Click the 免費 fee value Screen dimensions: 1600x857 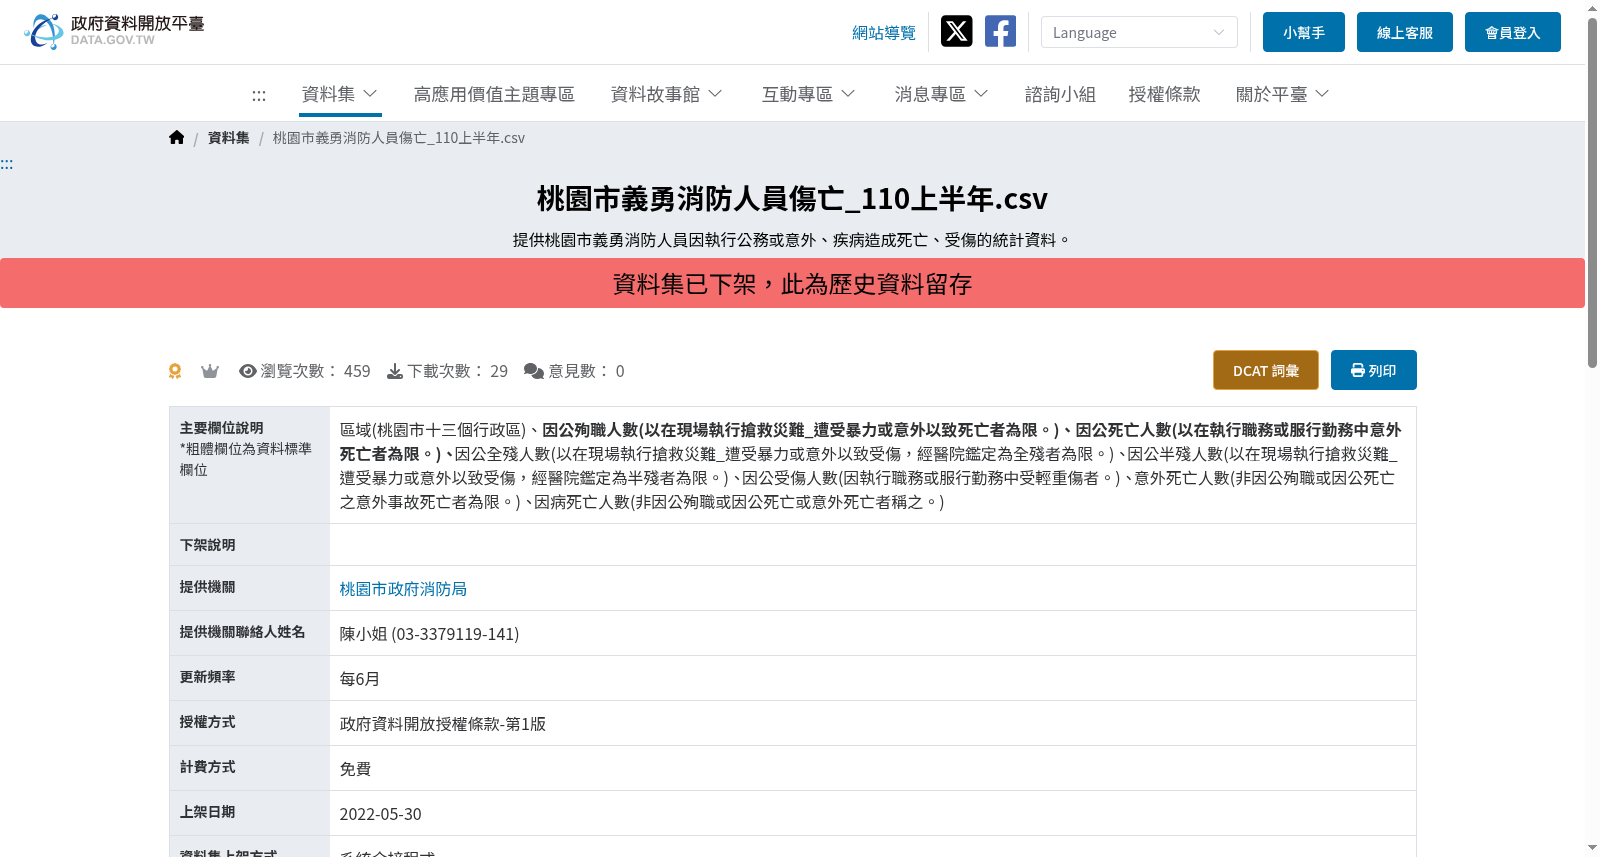coord(355,769)
